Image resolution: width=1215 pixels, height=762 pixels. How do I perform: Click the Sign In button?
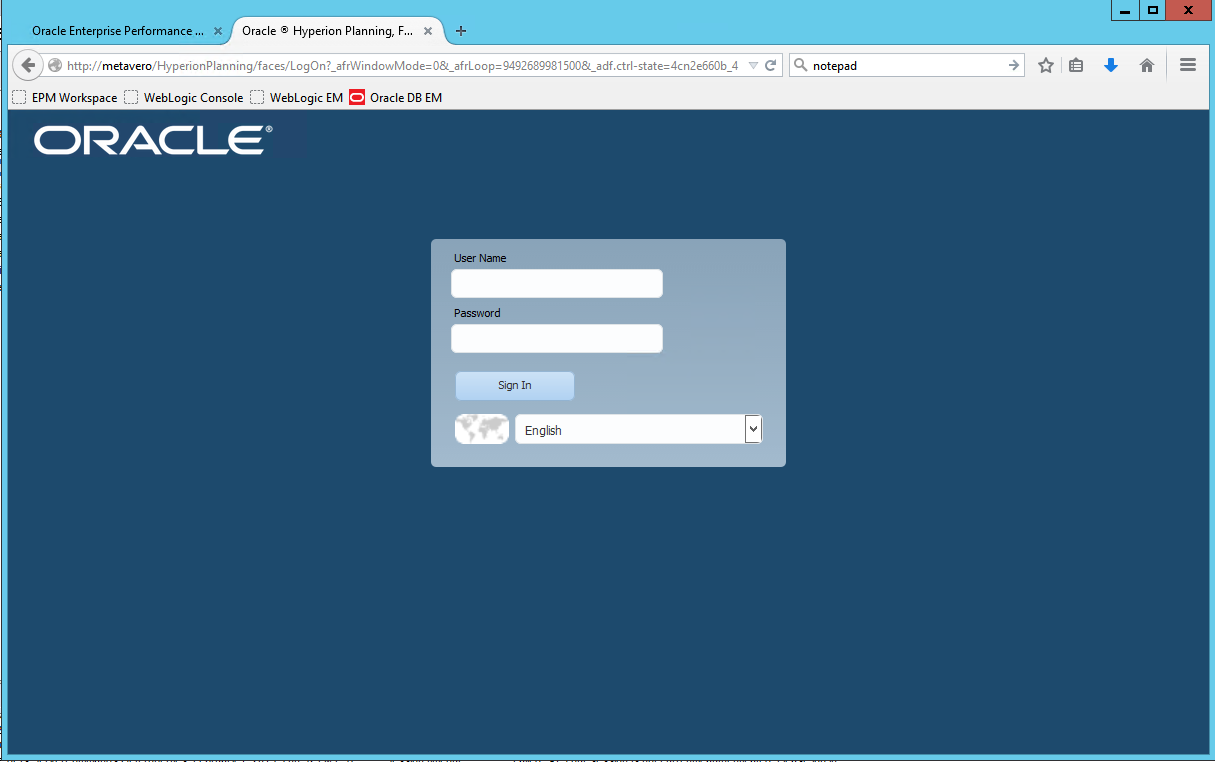[x=515, y=386]
